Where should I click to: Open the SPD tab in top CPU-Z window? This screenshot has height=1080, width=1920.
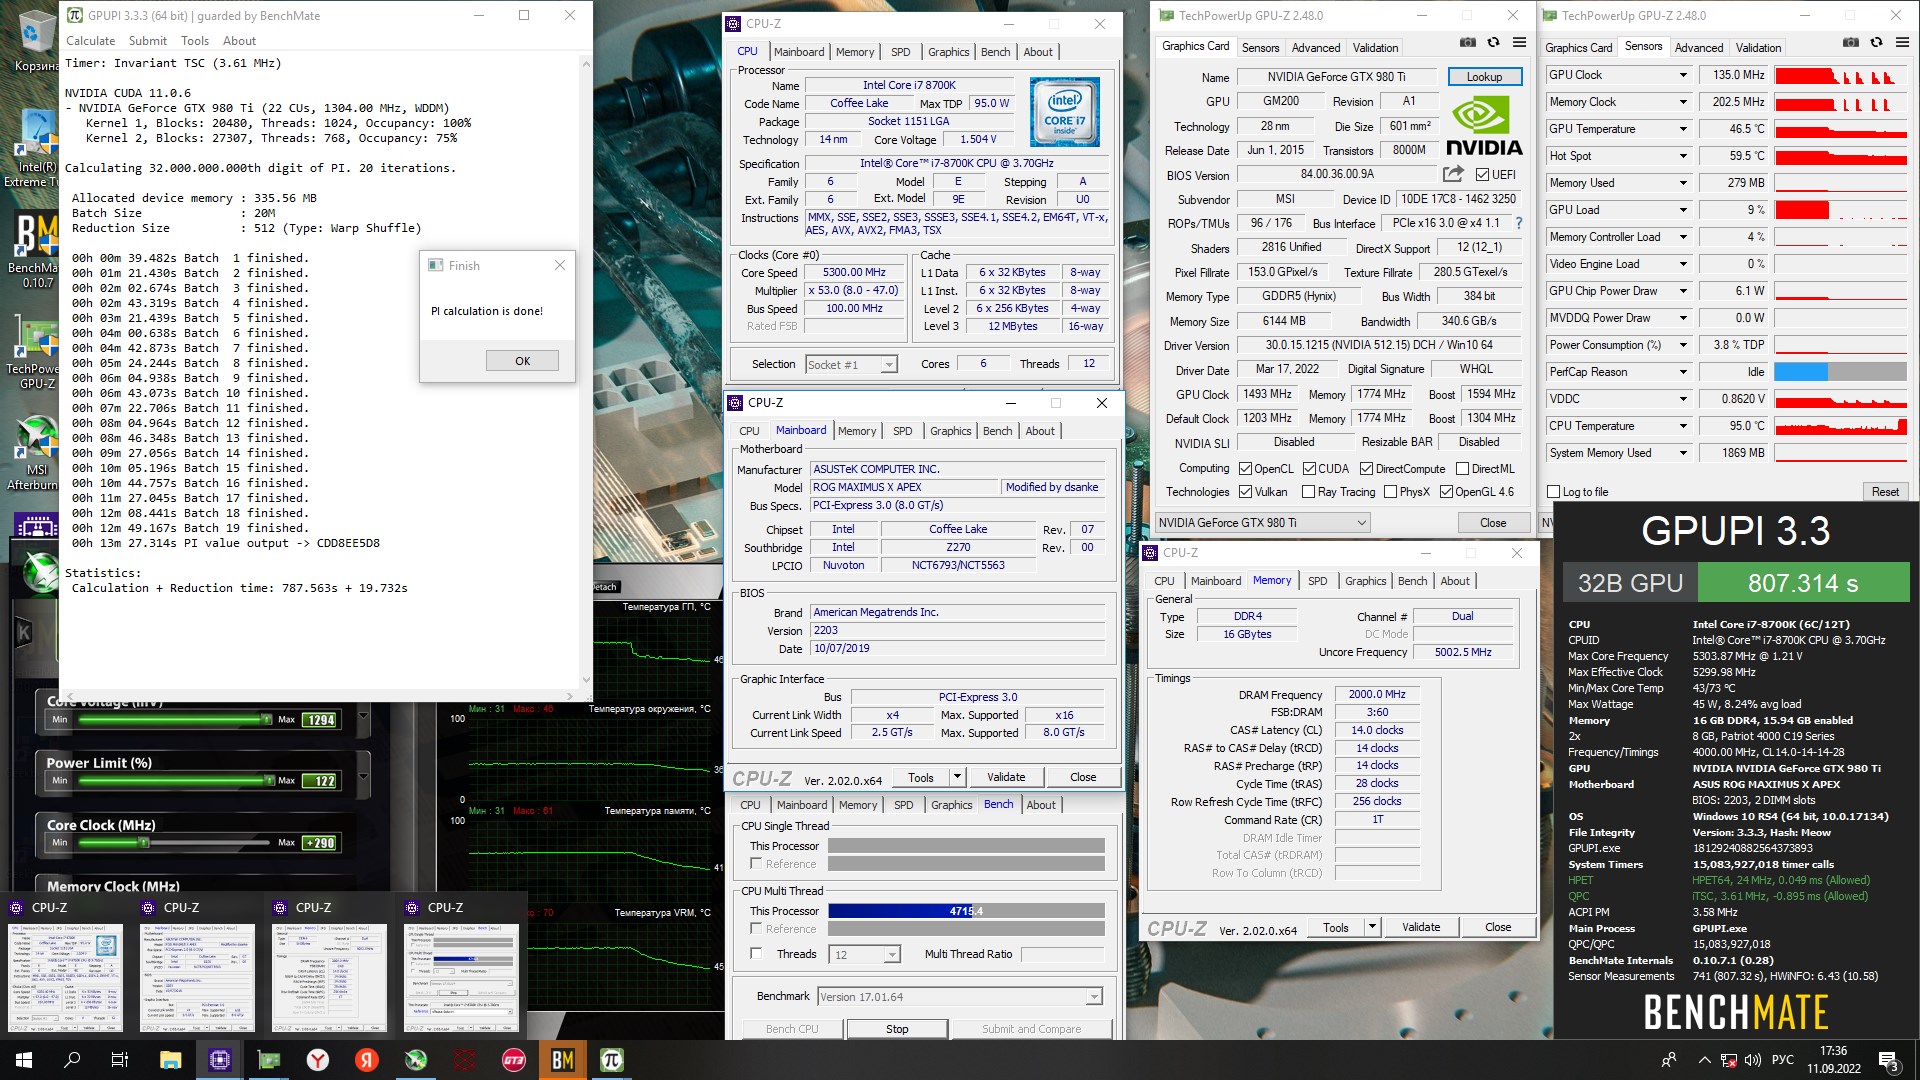[900, 52]
